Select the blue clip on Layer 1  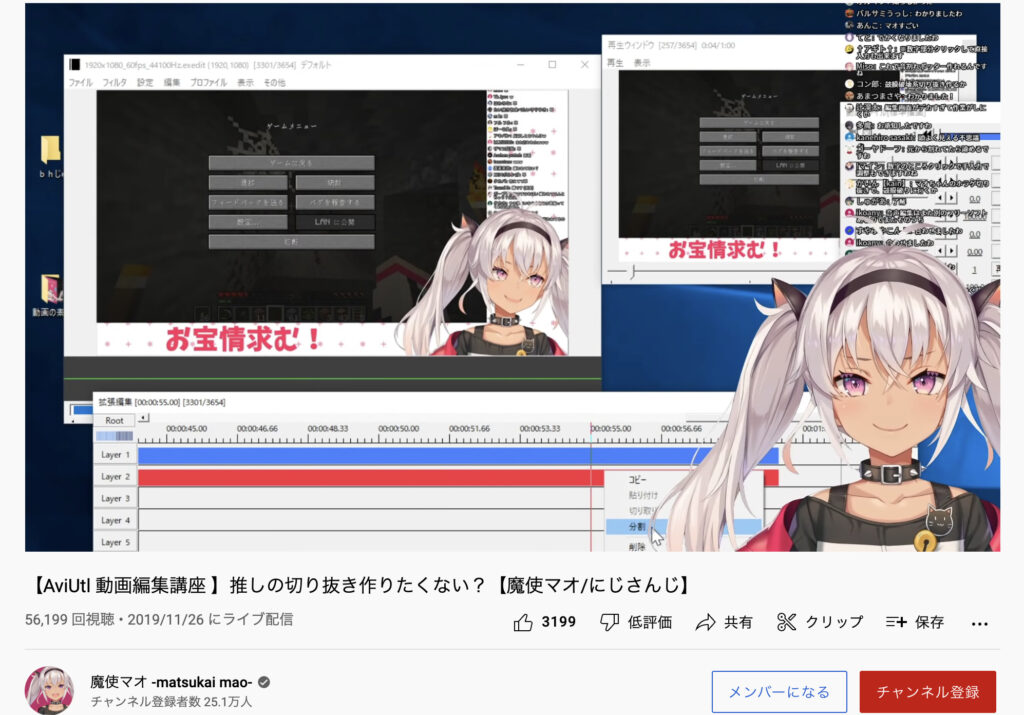point(458,455)
